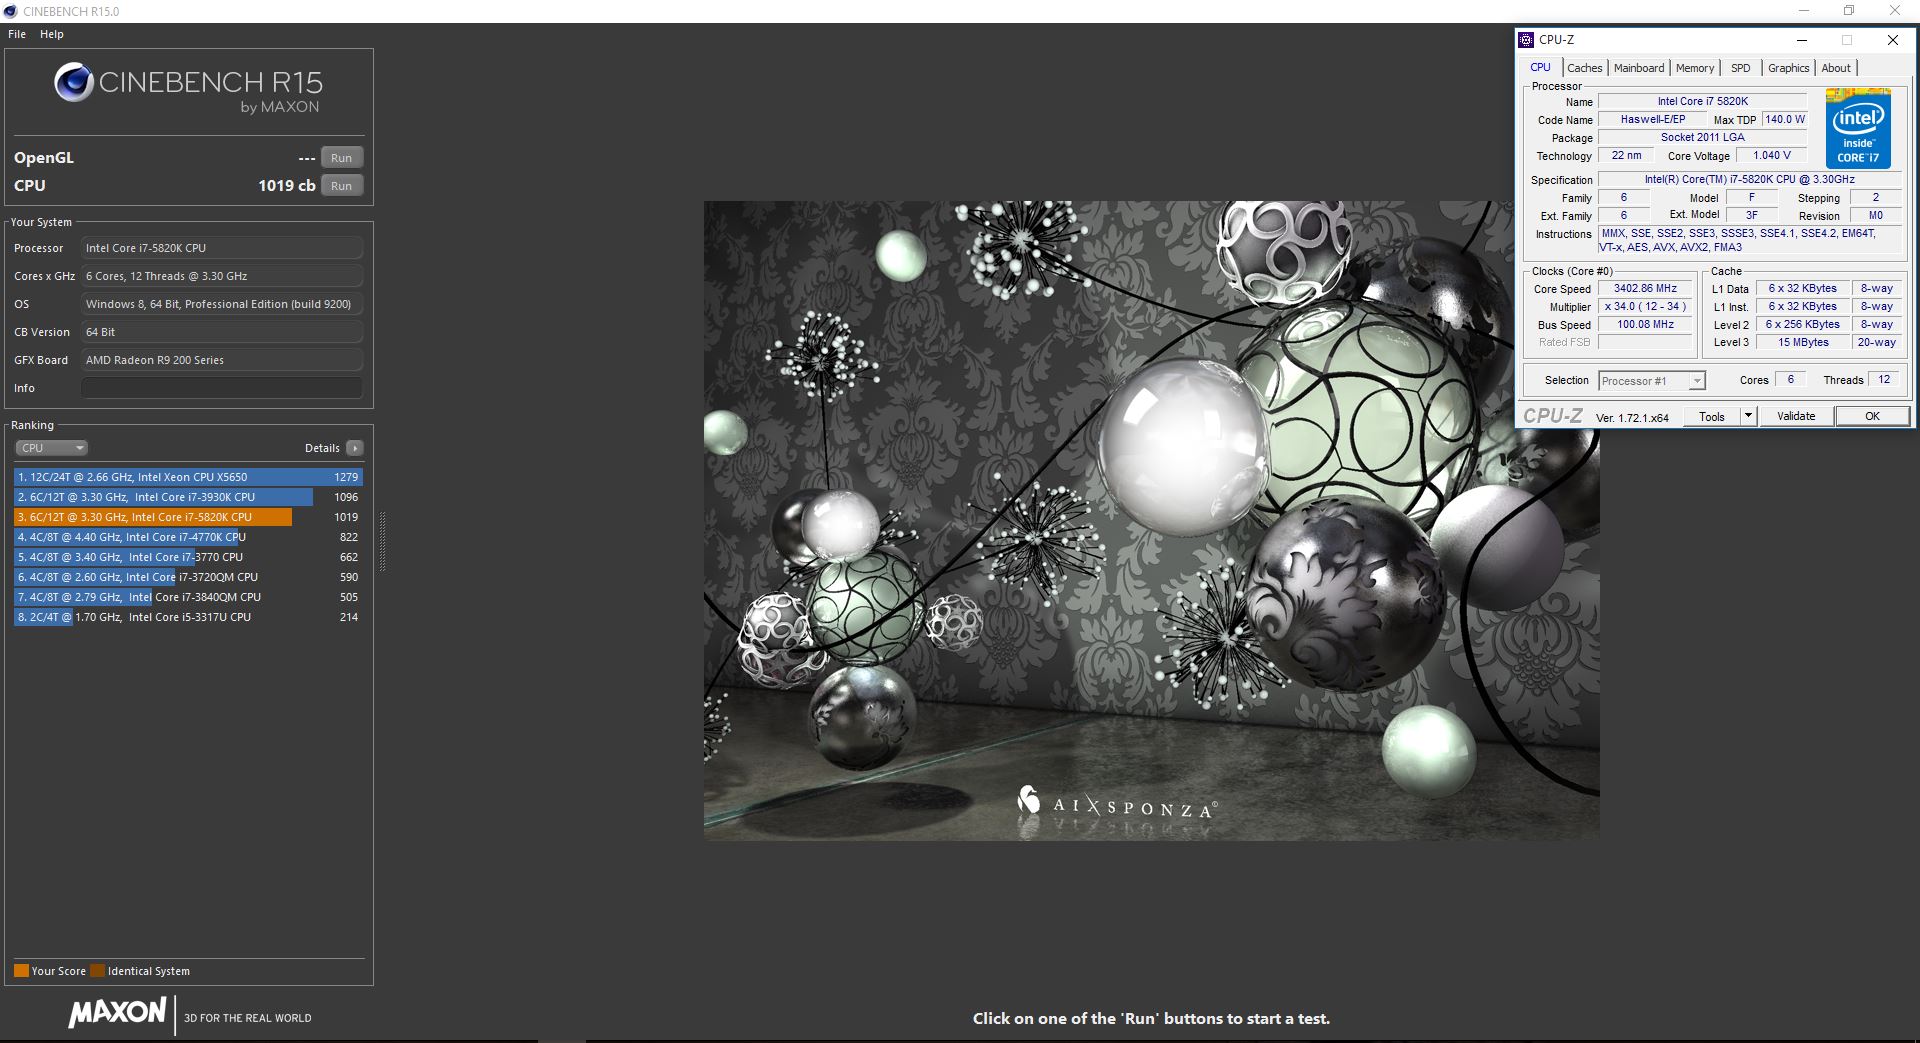The height and width of the screenshot is (1043, 1920).
Task: Click the MAXON logo at bottom left
Action: point(117,1013)
